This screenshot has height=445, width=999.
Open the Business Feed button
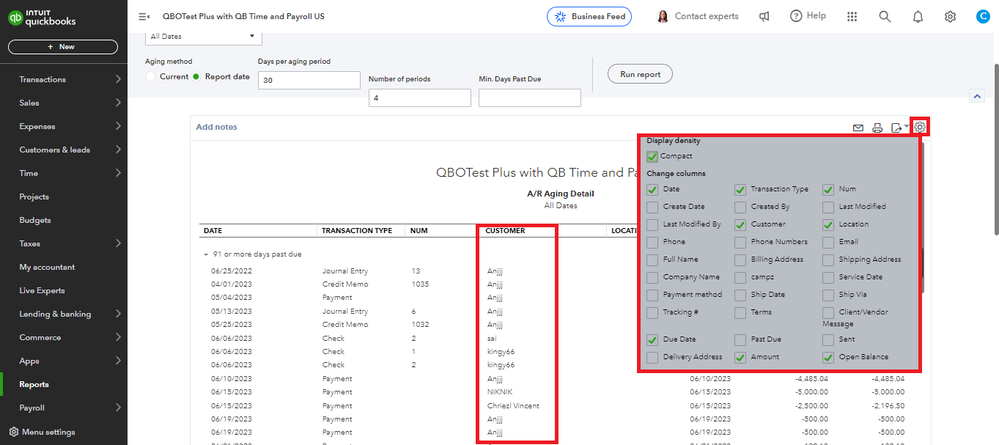coord(589,17)
